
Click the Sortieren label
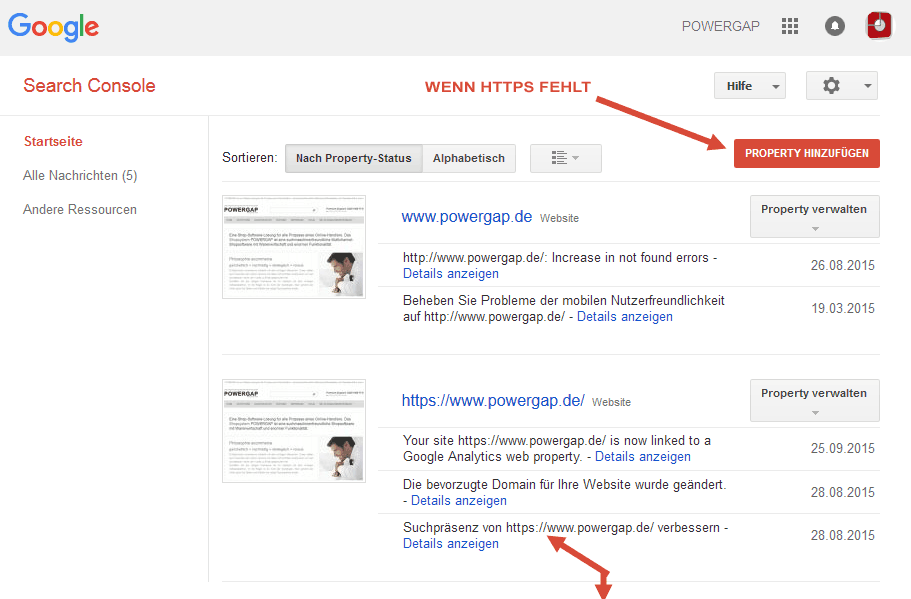point(250,157)
